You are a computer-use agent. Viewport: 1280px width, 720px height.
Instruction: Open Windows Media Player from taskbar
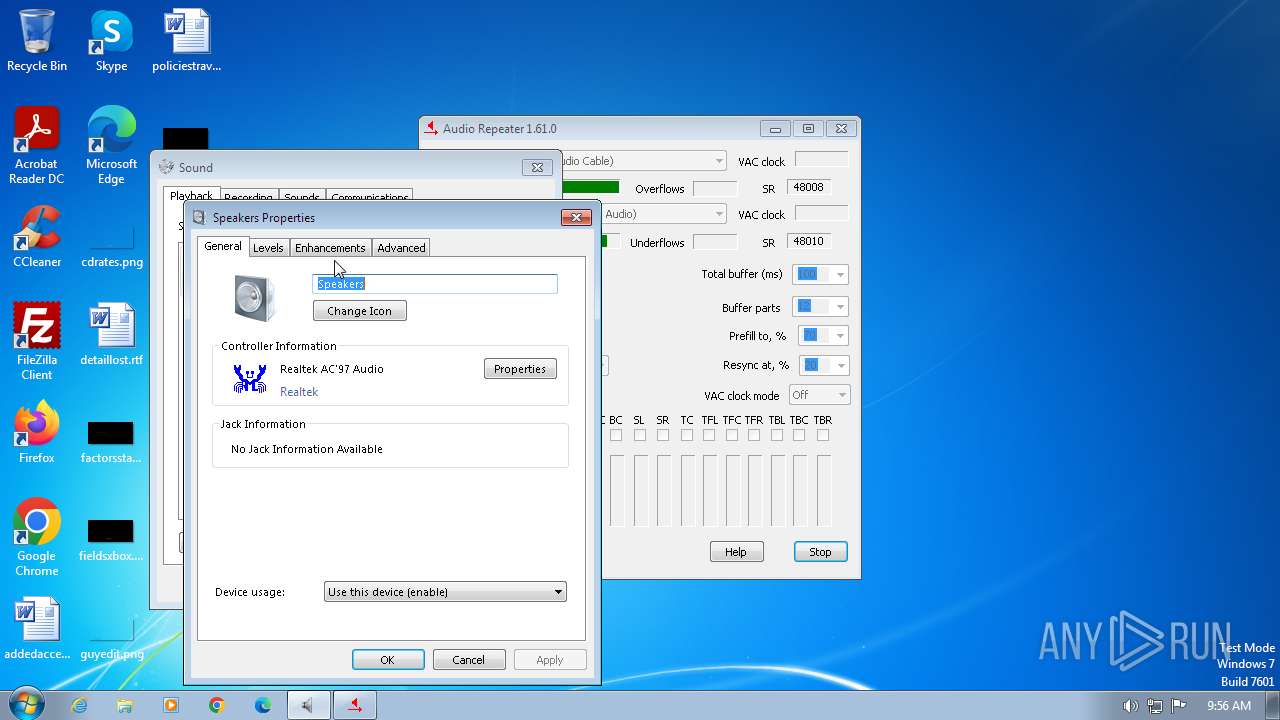pos(171,705)
